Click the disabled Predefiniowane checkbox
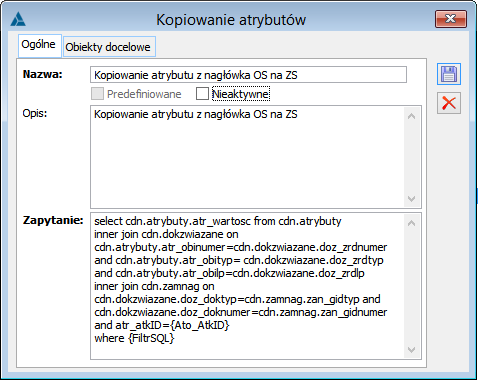 [x=97, y=94]
